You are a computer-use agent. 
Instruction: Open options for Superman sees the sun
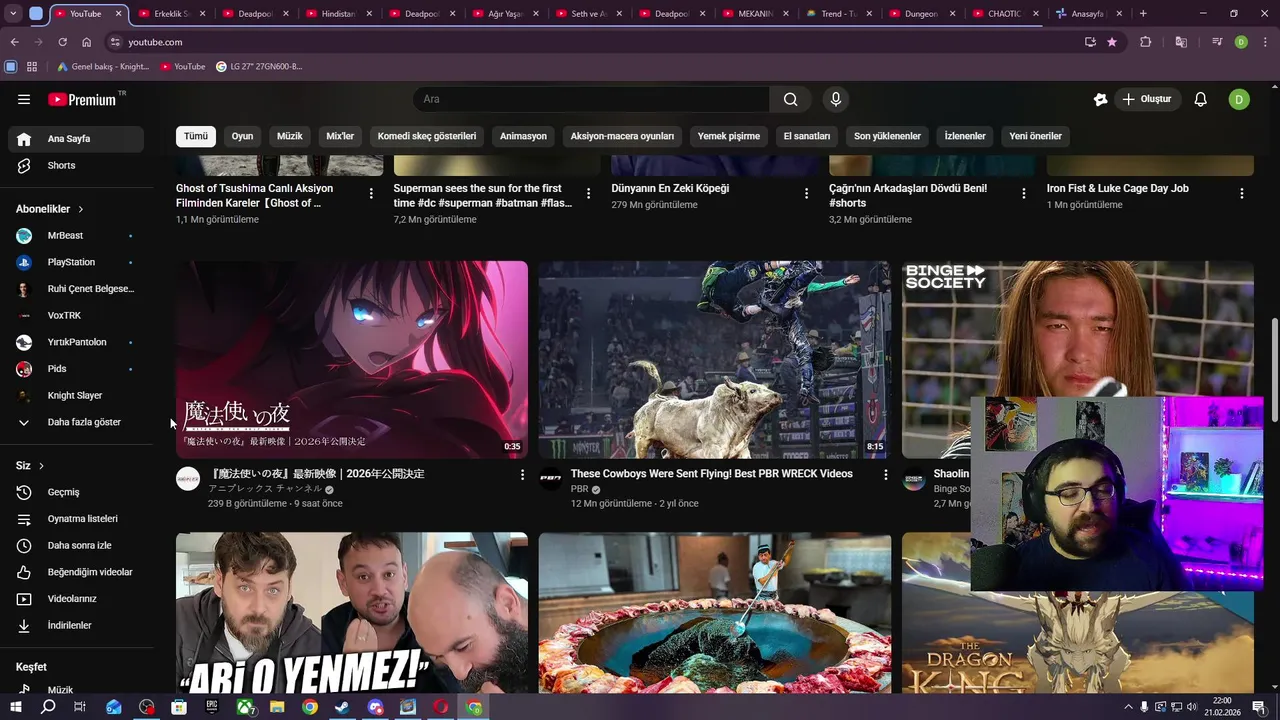(x=588, y=194)
